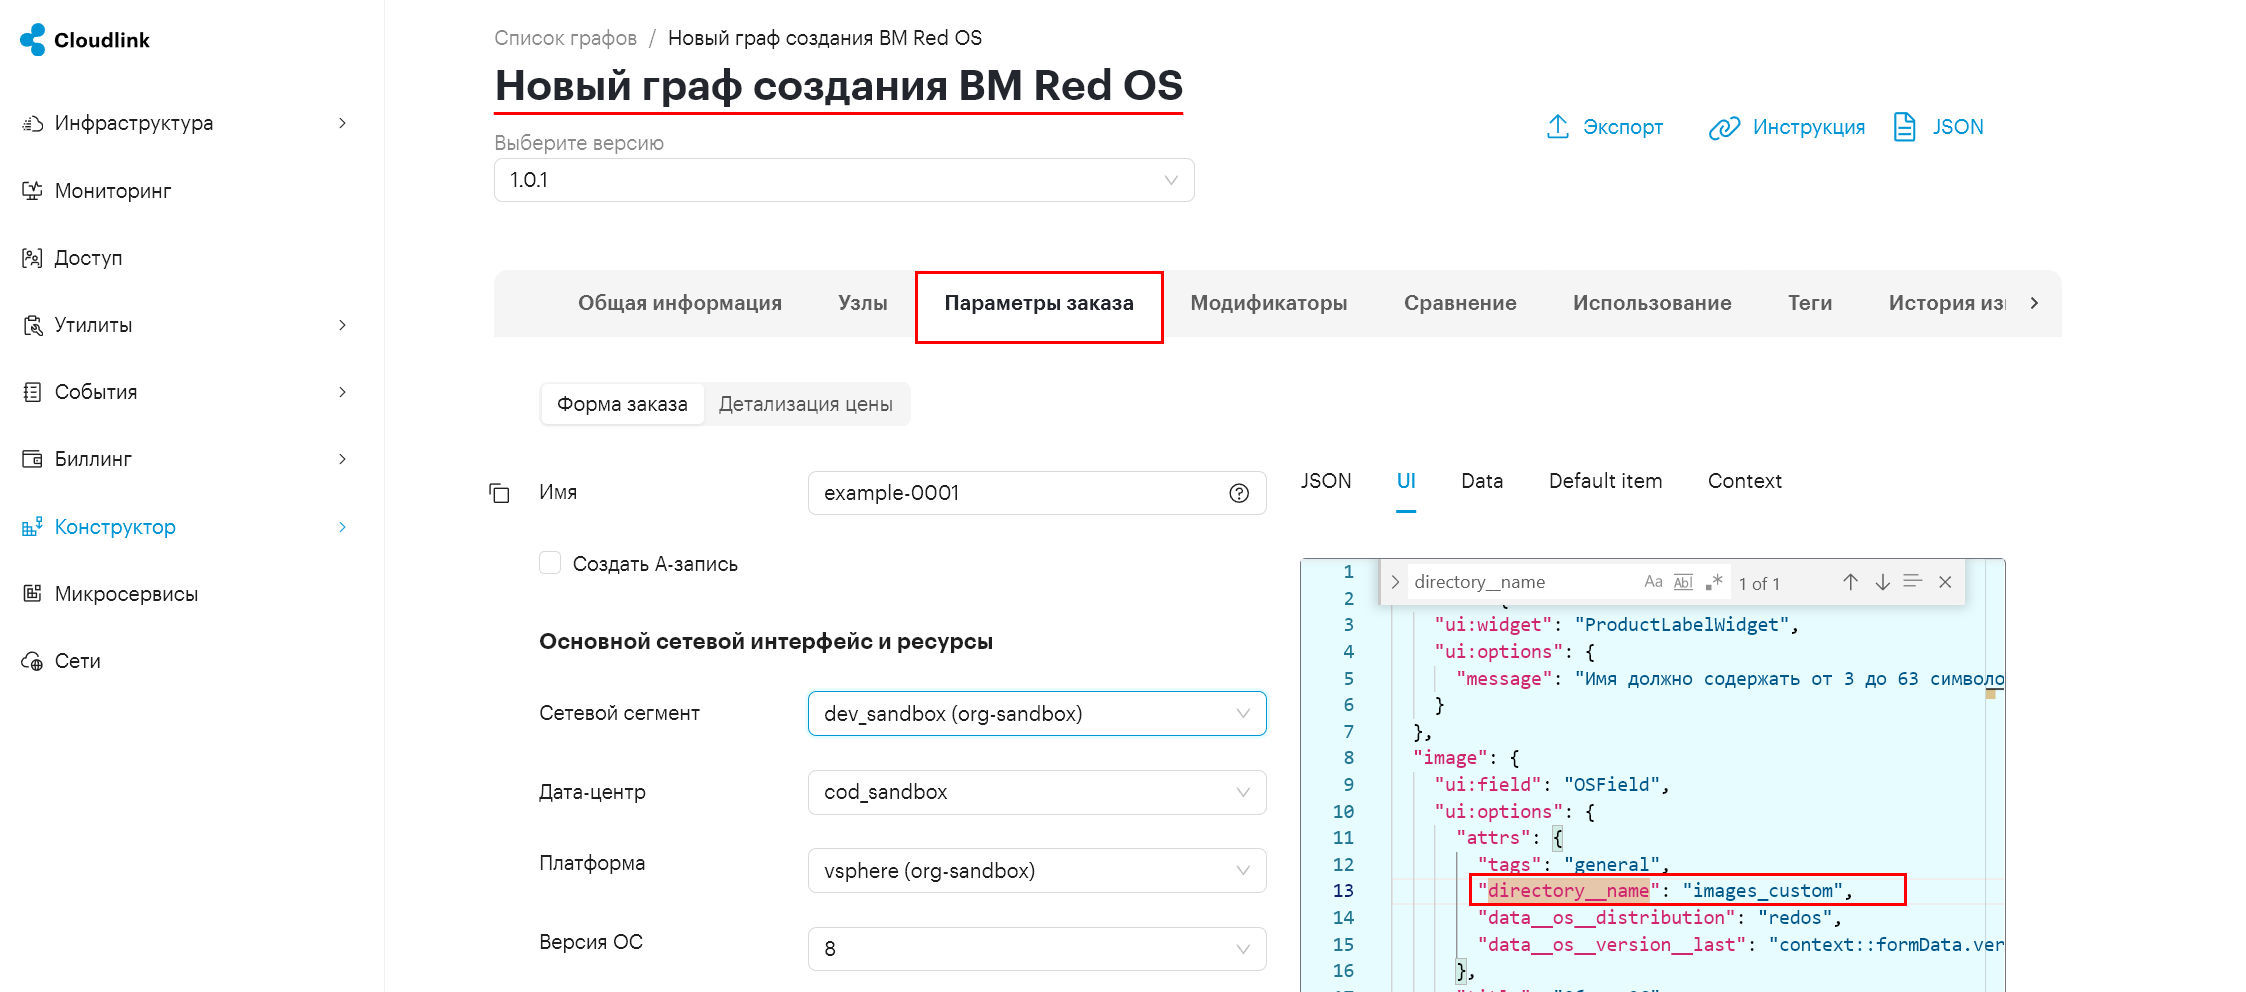Toggle regular expression search

pos(1714,582)
